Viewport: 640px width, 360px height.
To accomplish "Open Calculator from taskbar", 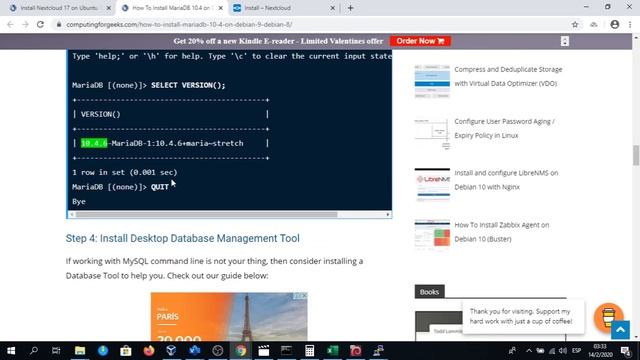I will pyautogui.click(x=309, y=351).
